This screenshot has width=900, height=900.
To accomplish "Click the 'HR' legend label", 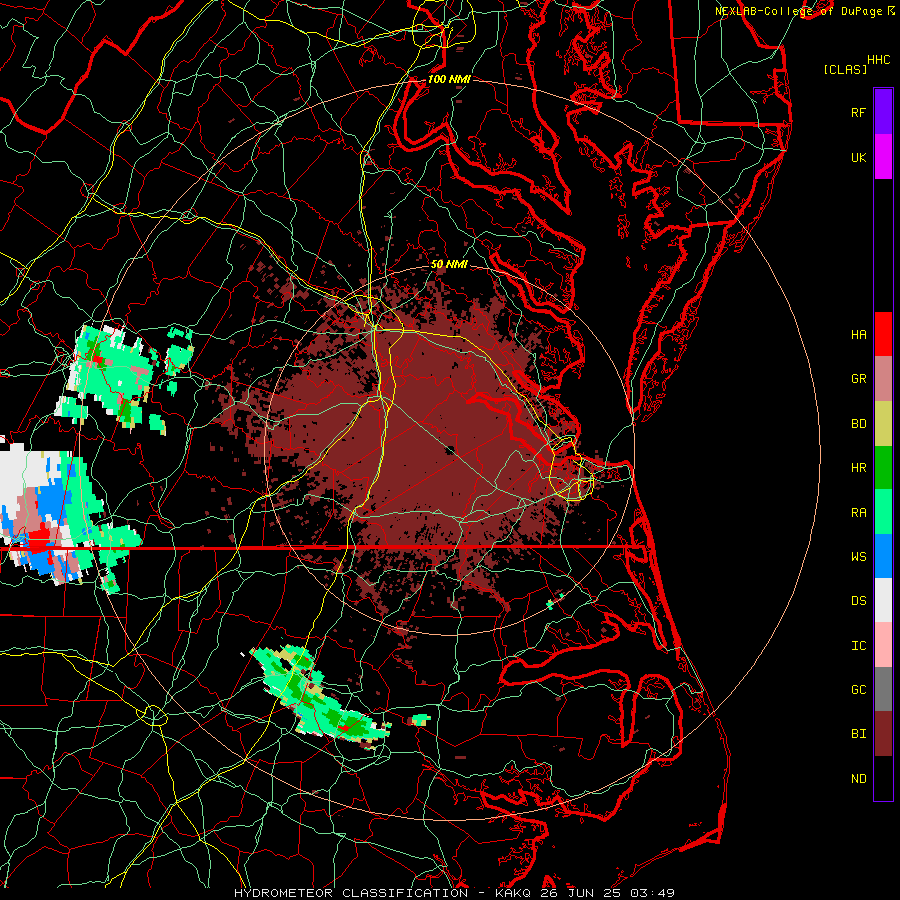I will [858, 468].
